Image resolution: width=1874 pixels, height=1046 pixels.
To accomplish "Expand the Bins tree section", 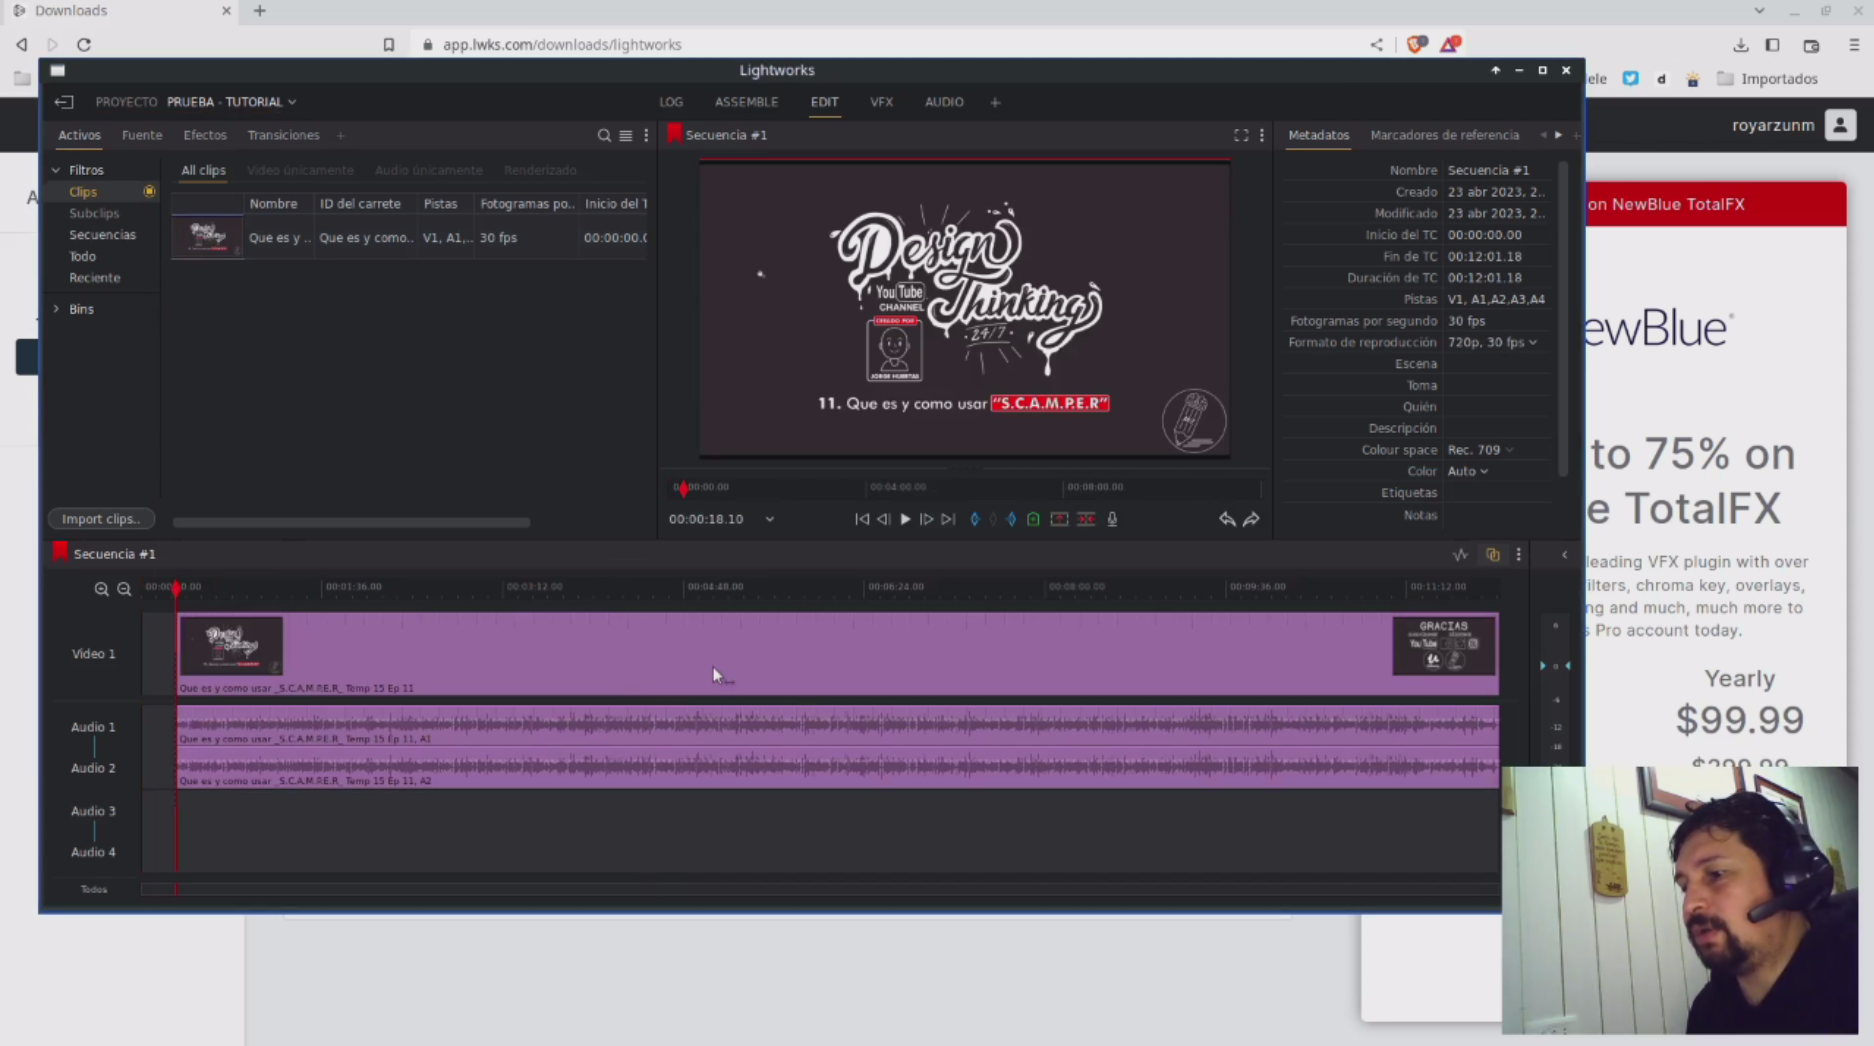I will 56,309.
